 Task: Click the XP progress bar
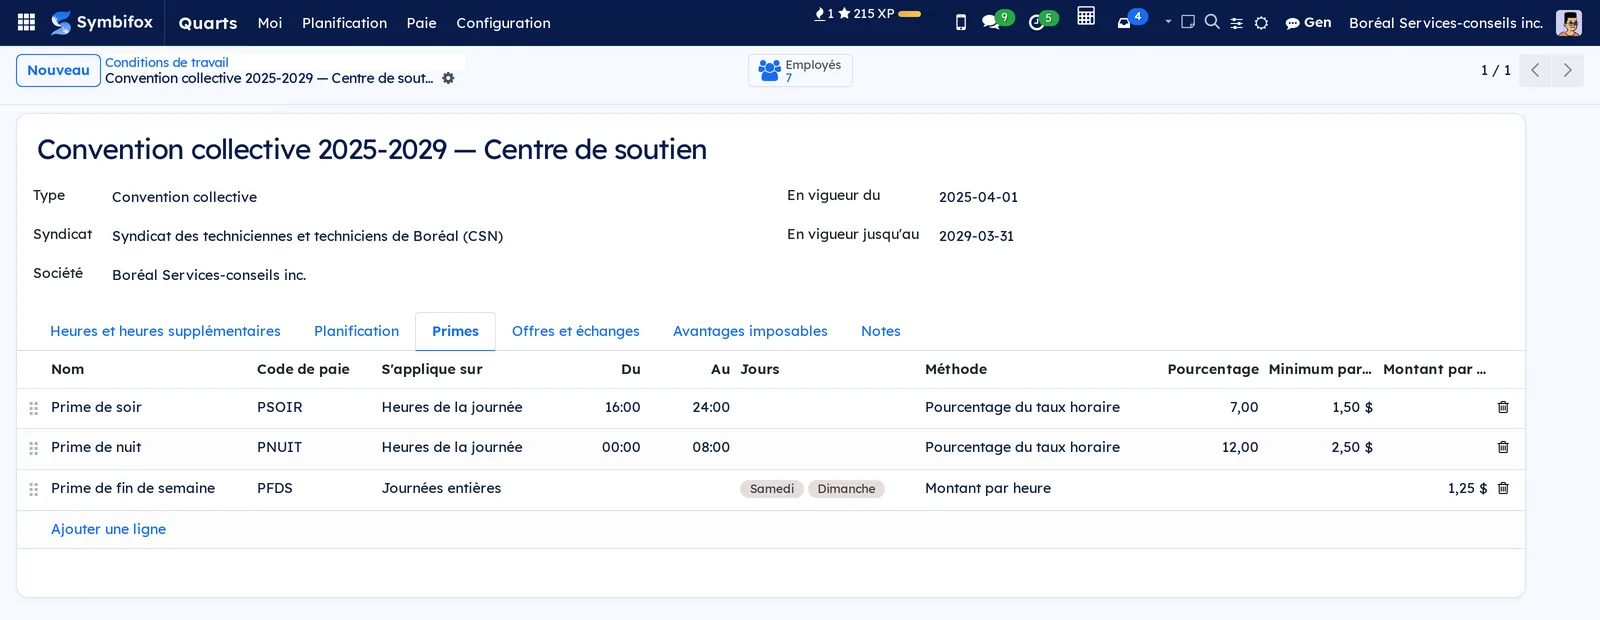tap(910, 14)
